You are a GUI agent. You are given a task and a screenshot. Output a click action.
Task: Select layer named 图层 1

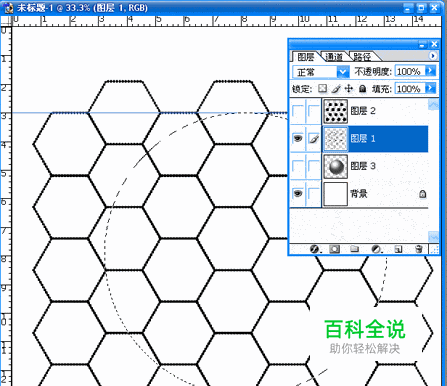(363, 138)
